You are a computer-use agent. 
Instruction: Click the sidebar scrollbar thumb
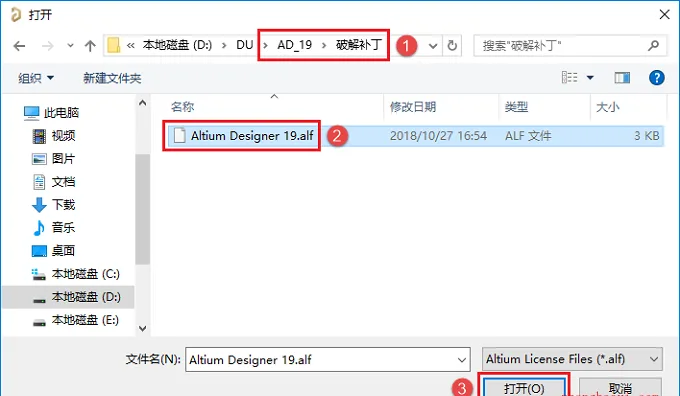pyautogui.click(x=143, y=209)
